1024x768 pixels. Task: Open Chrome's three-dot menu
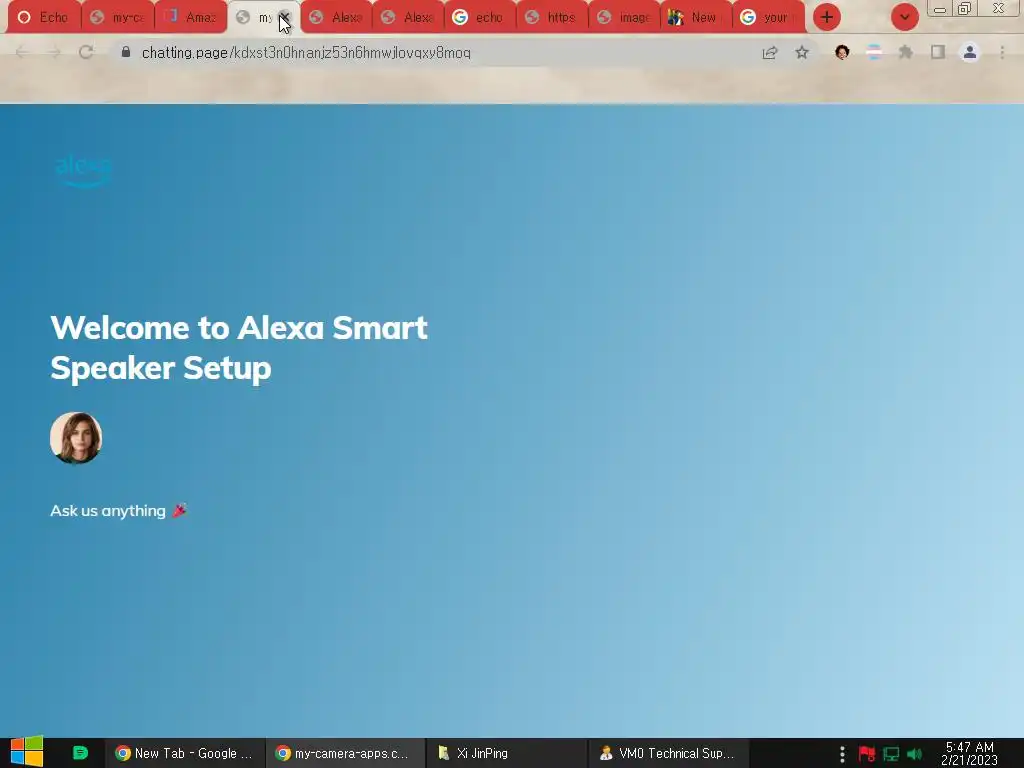[1002, 52]
